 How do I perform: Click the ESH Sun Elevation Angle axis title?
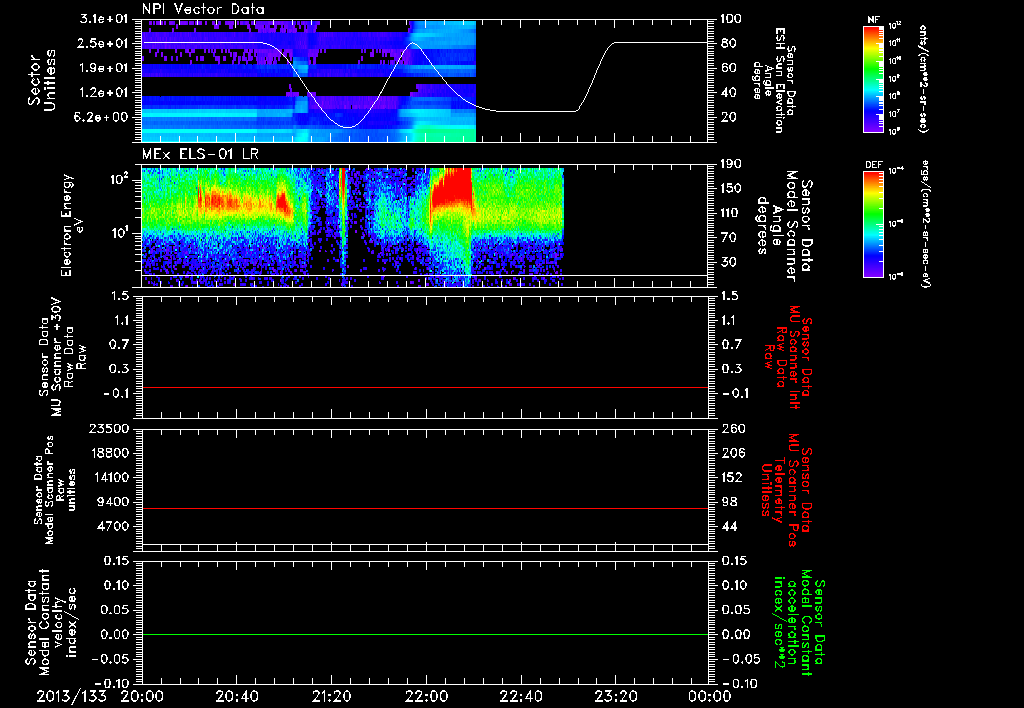[x=775, y=80]
